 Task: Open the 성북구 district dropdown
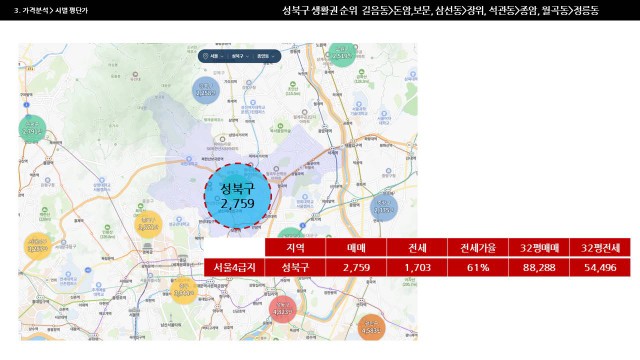tap(240, 56)
